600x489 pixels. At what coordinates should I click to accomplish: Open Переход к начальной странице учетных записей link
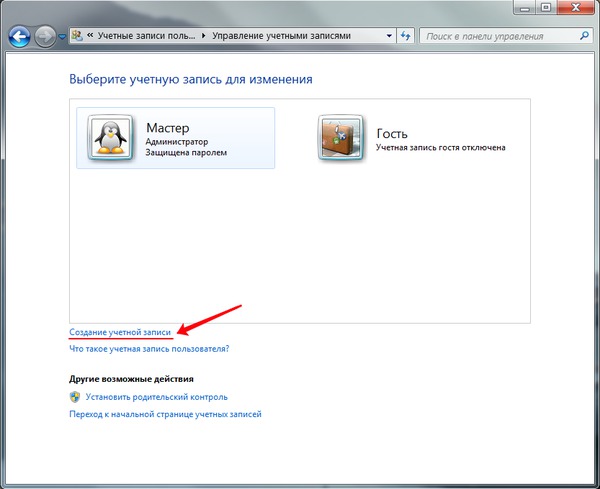click(165, 414)
